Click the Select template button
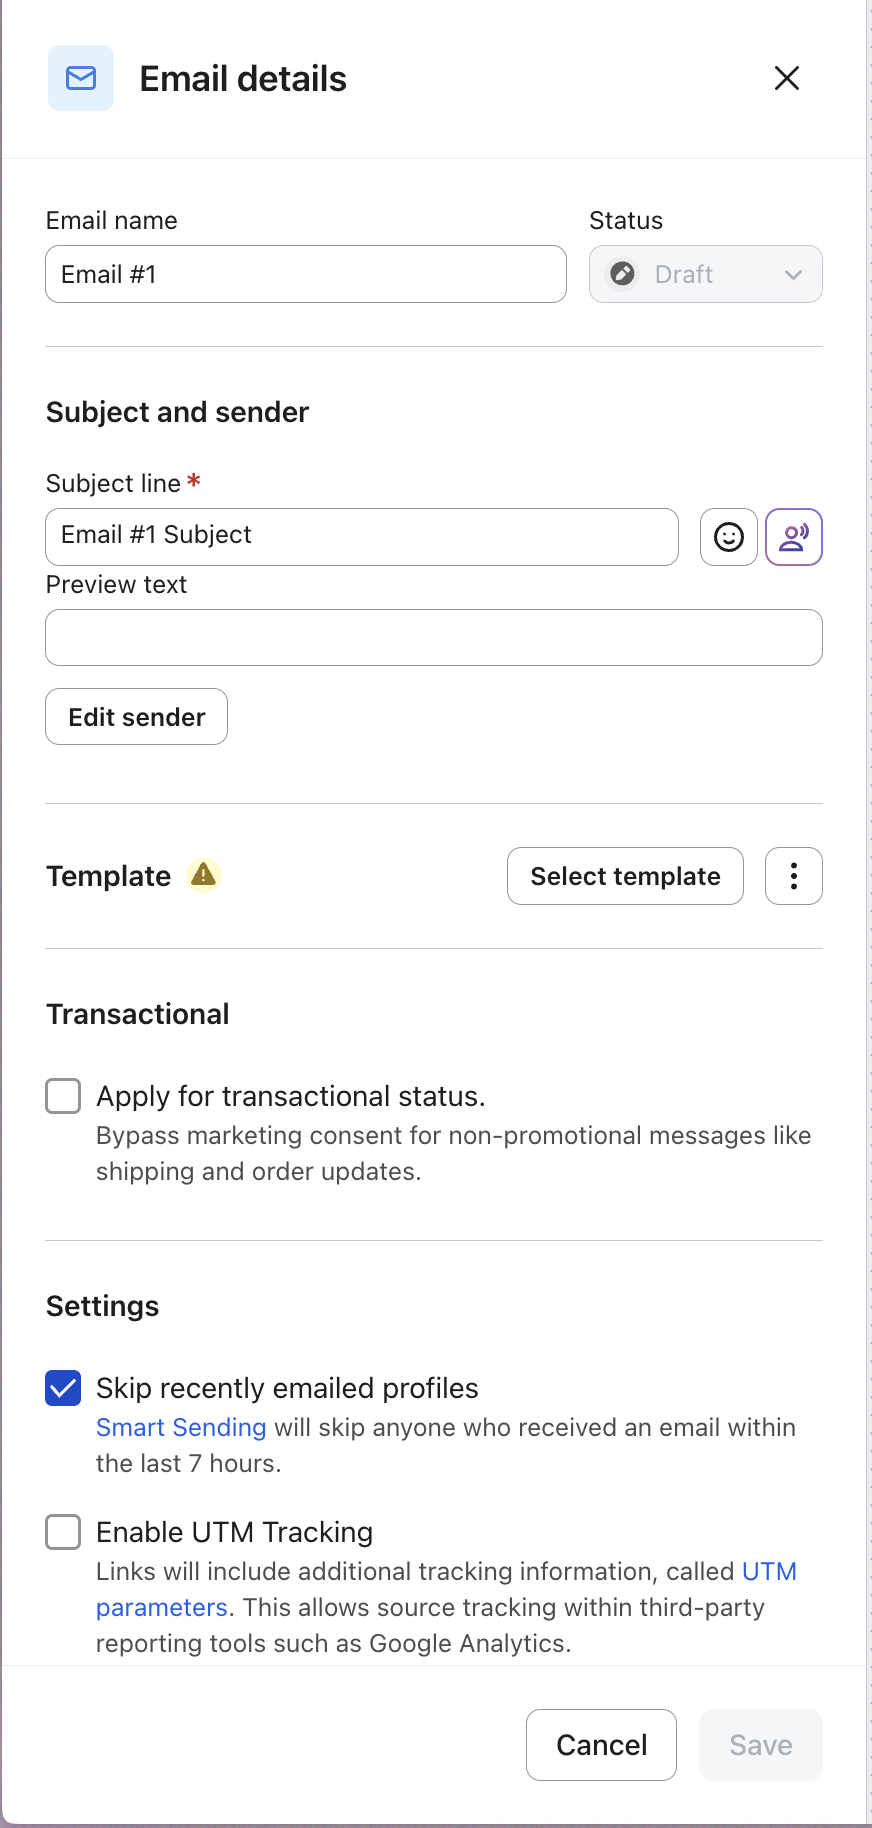This screenshot has width=872, height=1828. 625,876
